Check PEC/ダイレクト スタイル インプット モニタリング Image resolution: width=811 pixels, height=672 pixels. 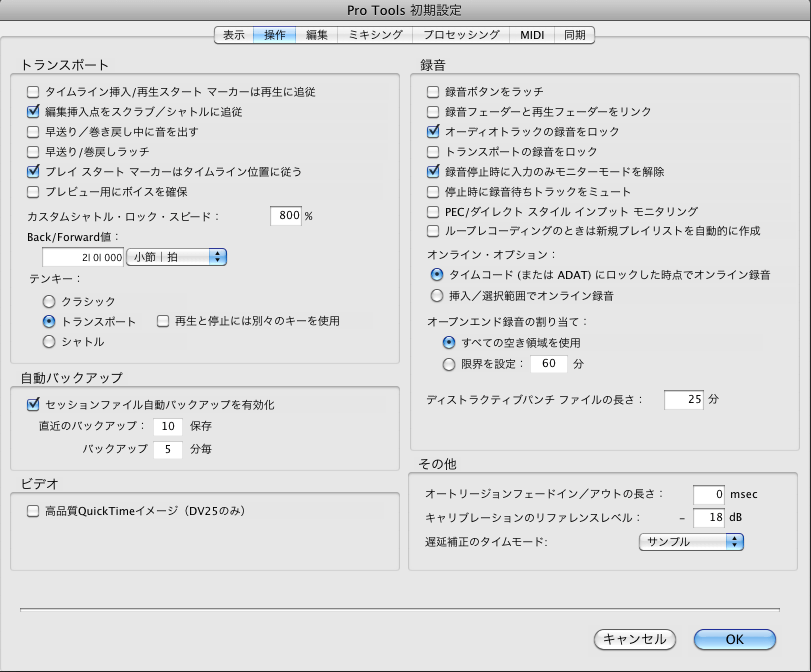433,212
